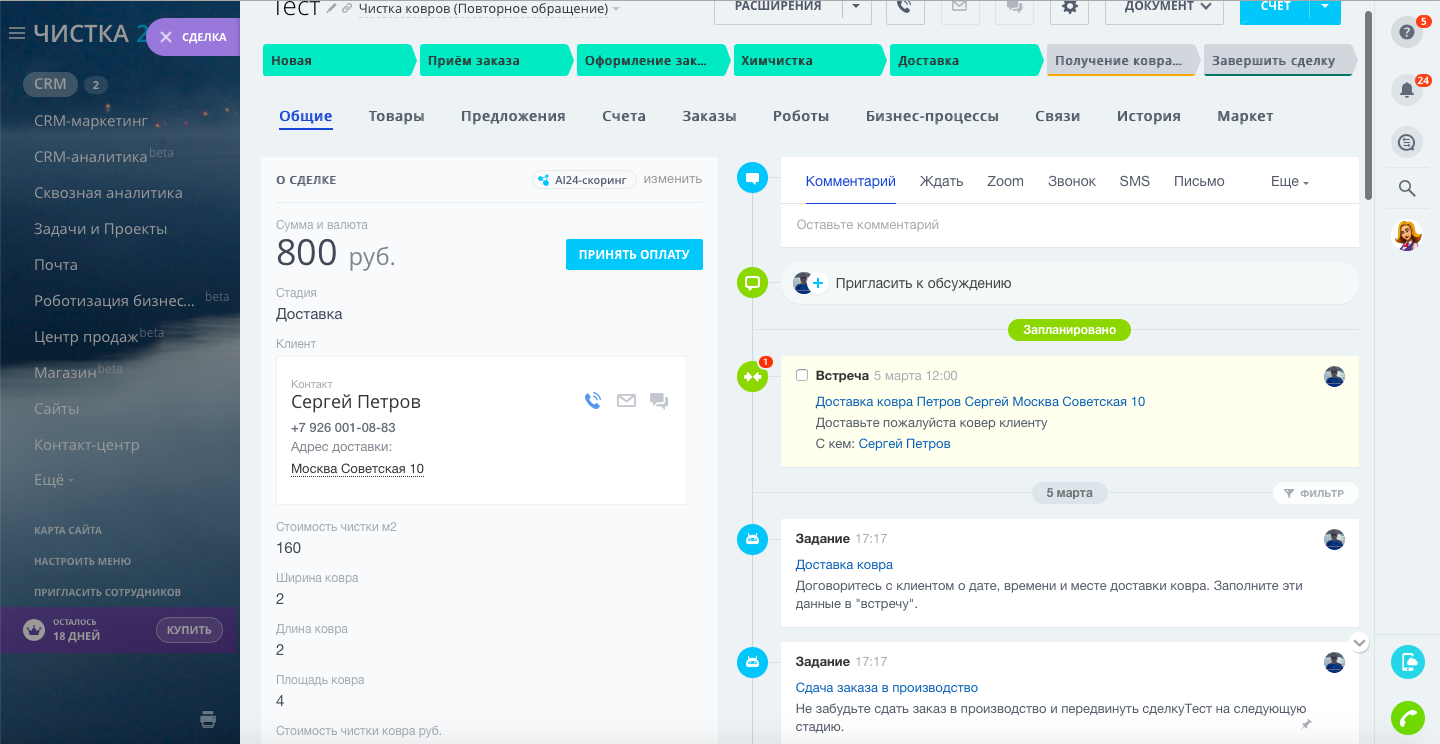Open the ДОКУМЕНТ dropdown
The width and height of the screenshot is (1440, 744).
(1165, 8)
